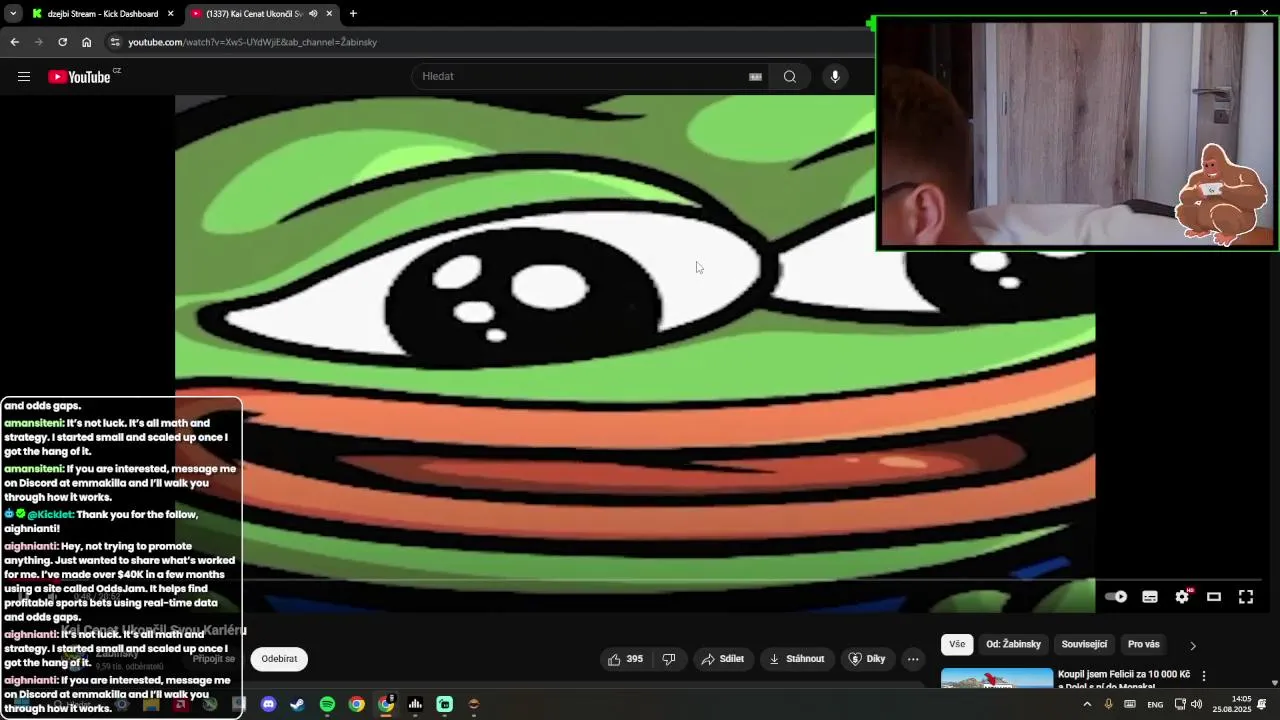Enter fullscreen video mode
Image resolution: width=1280 pixels, height=720 pixels.
(x=1246, y=597)
